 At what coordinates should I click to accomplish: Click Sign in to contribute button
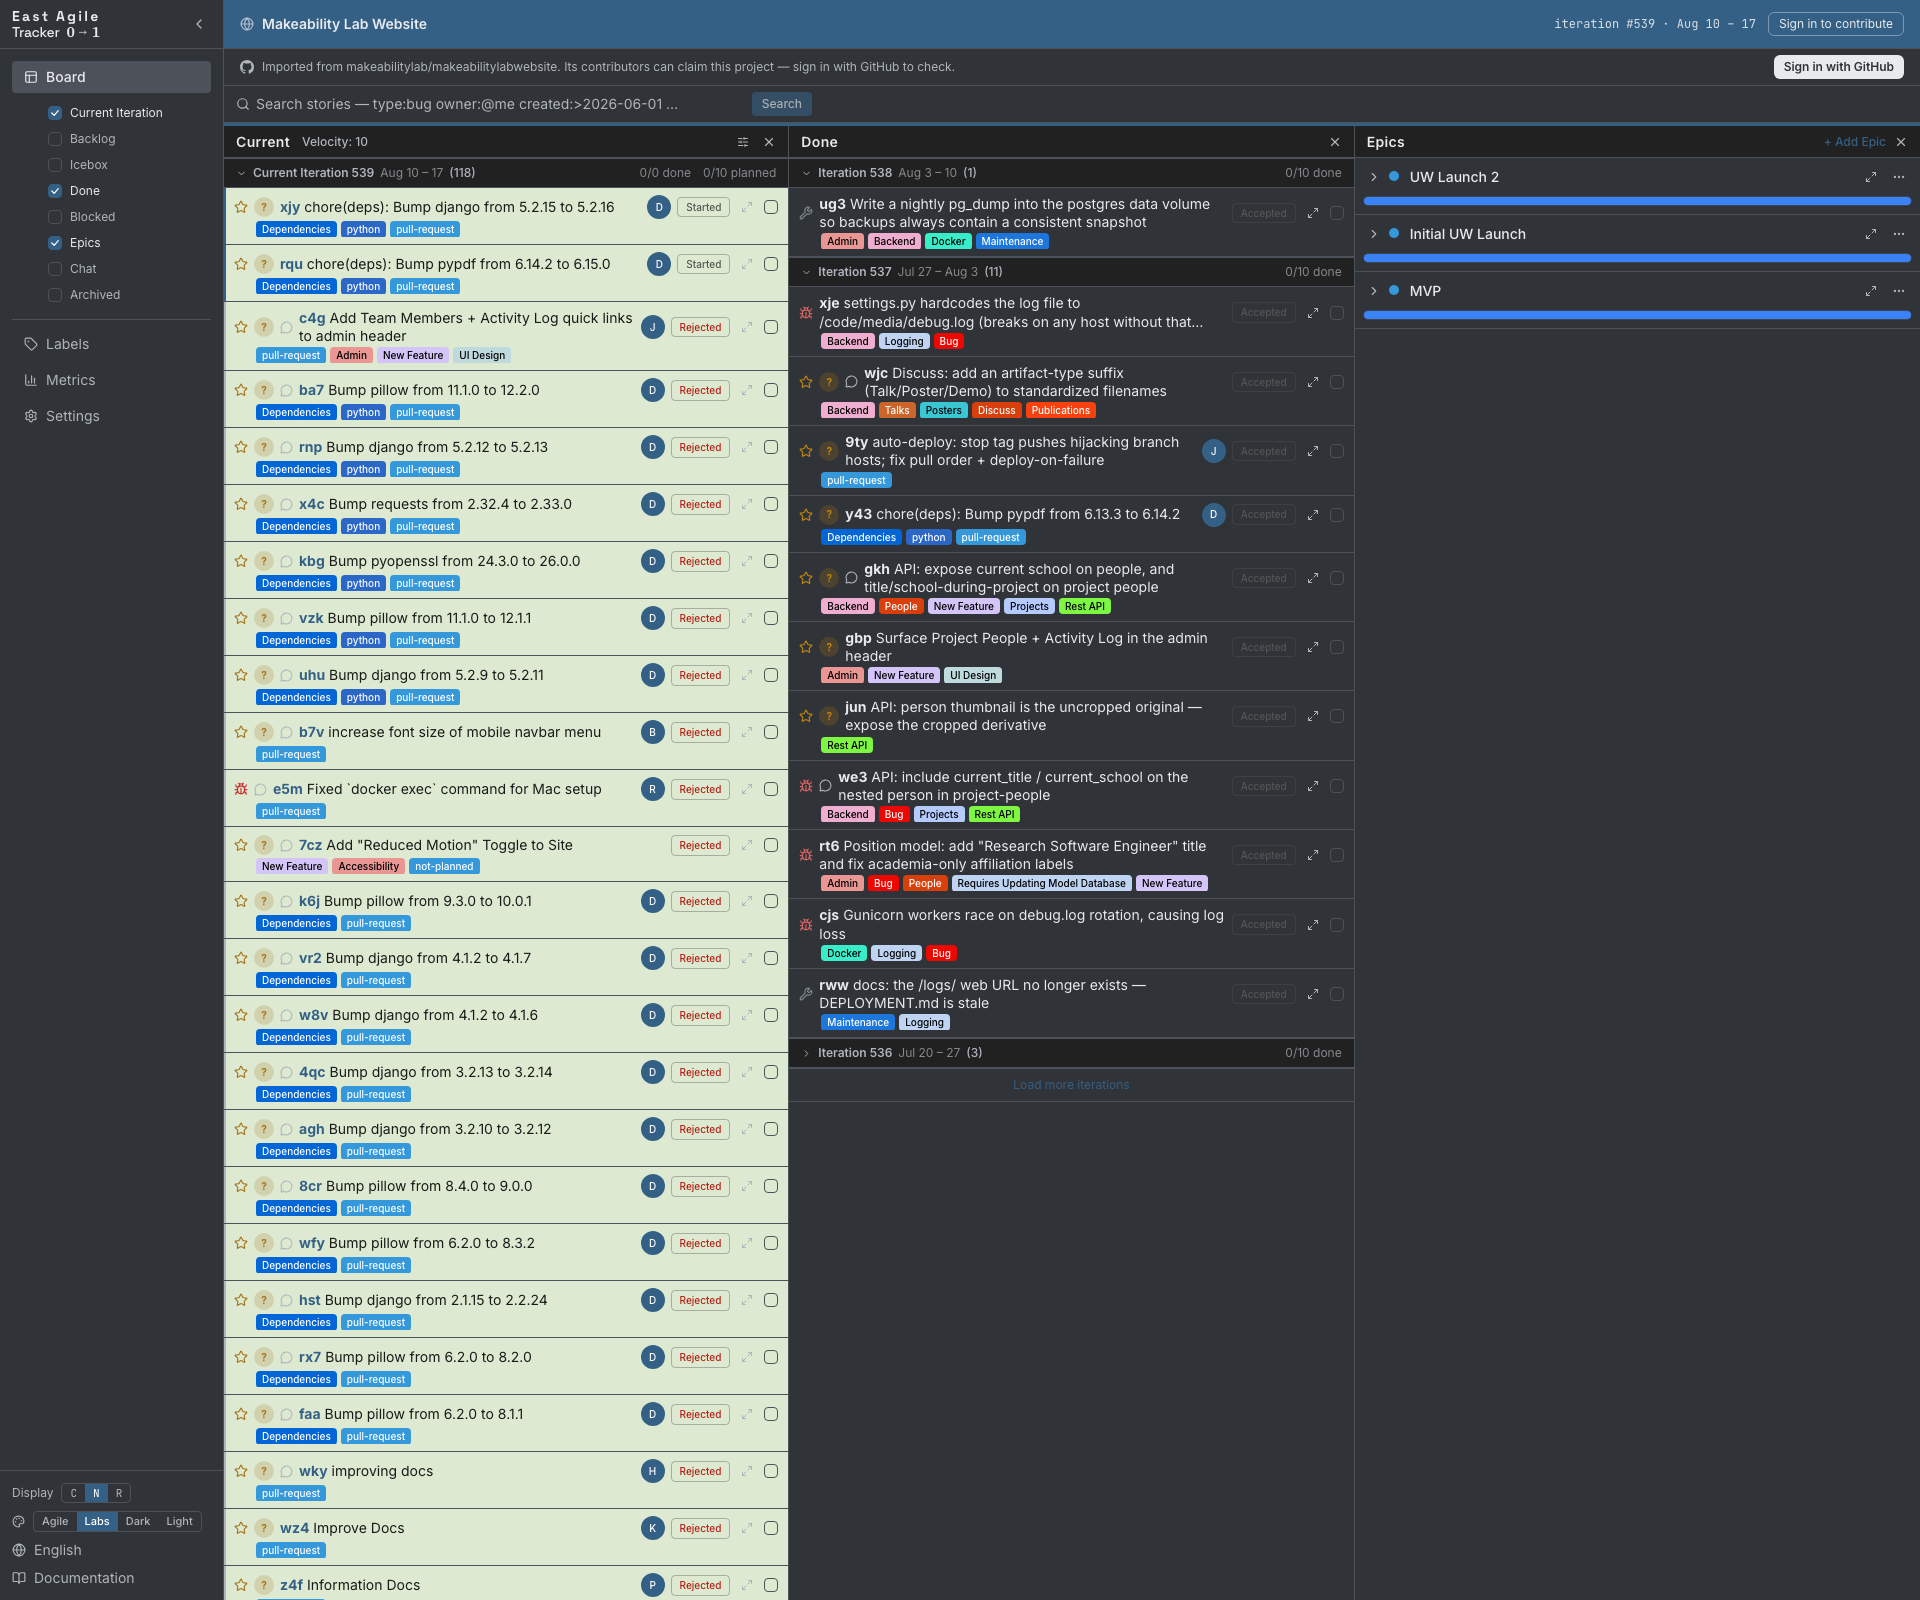coord(1836,24)
